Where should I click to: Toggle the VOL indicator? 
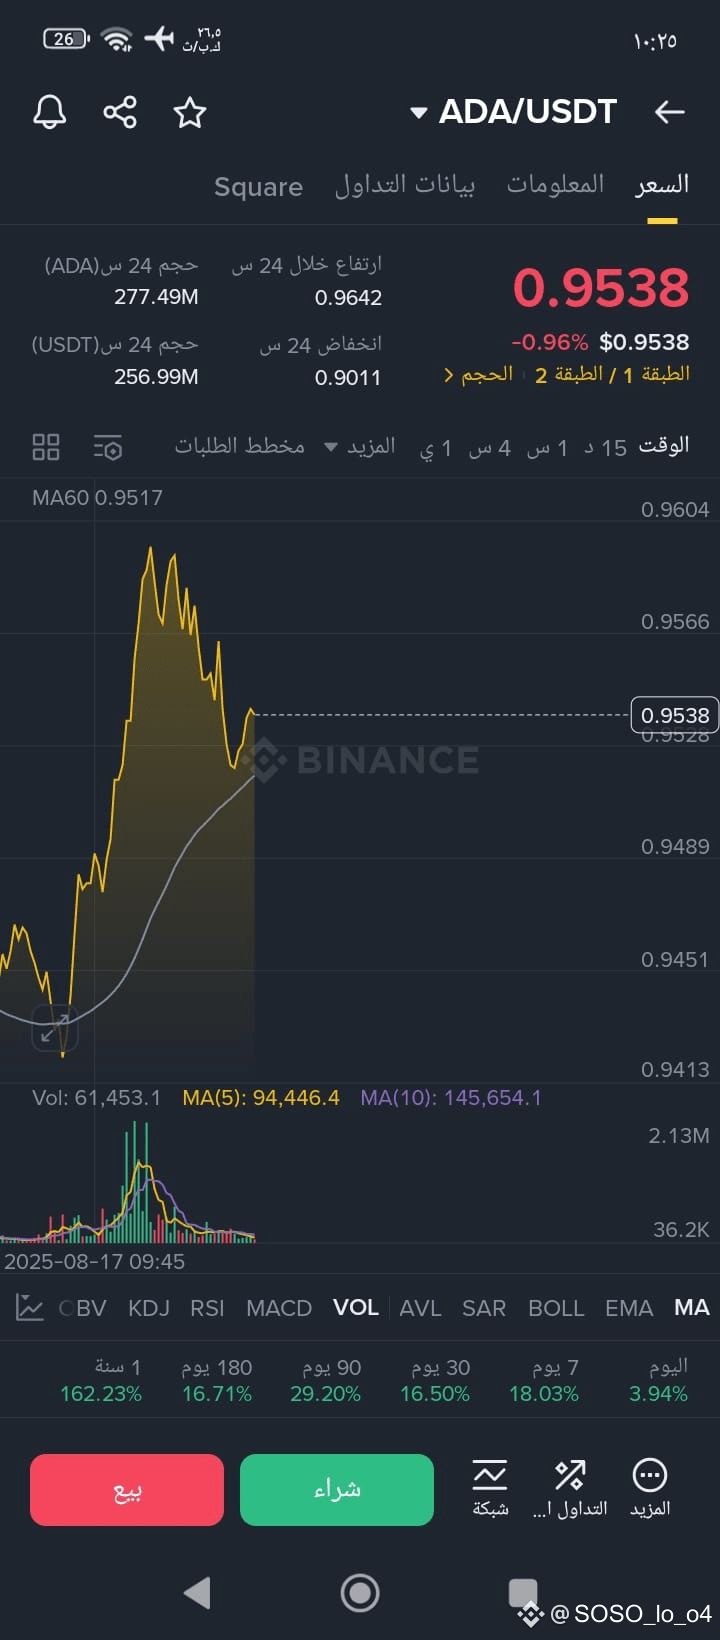pyautogui.click(x=356, y=1308)
